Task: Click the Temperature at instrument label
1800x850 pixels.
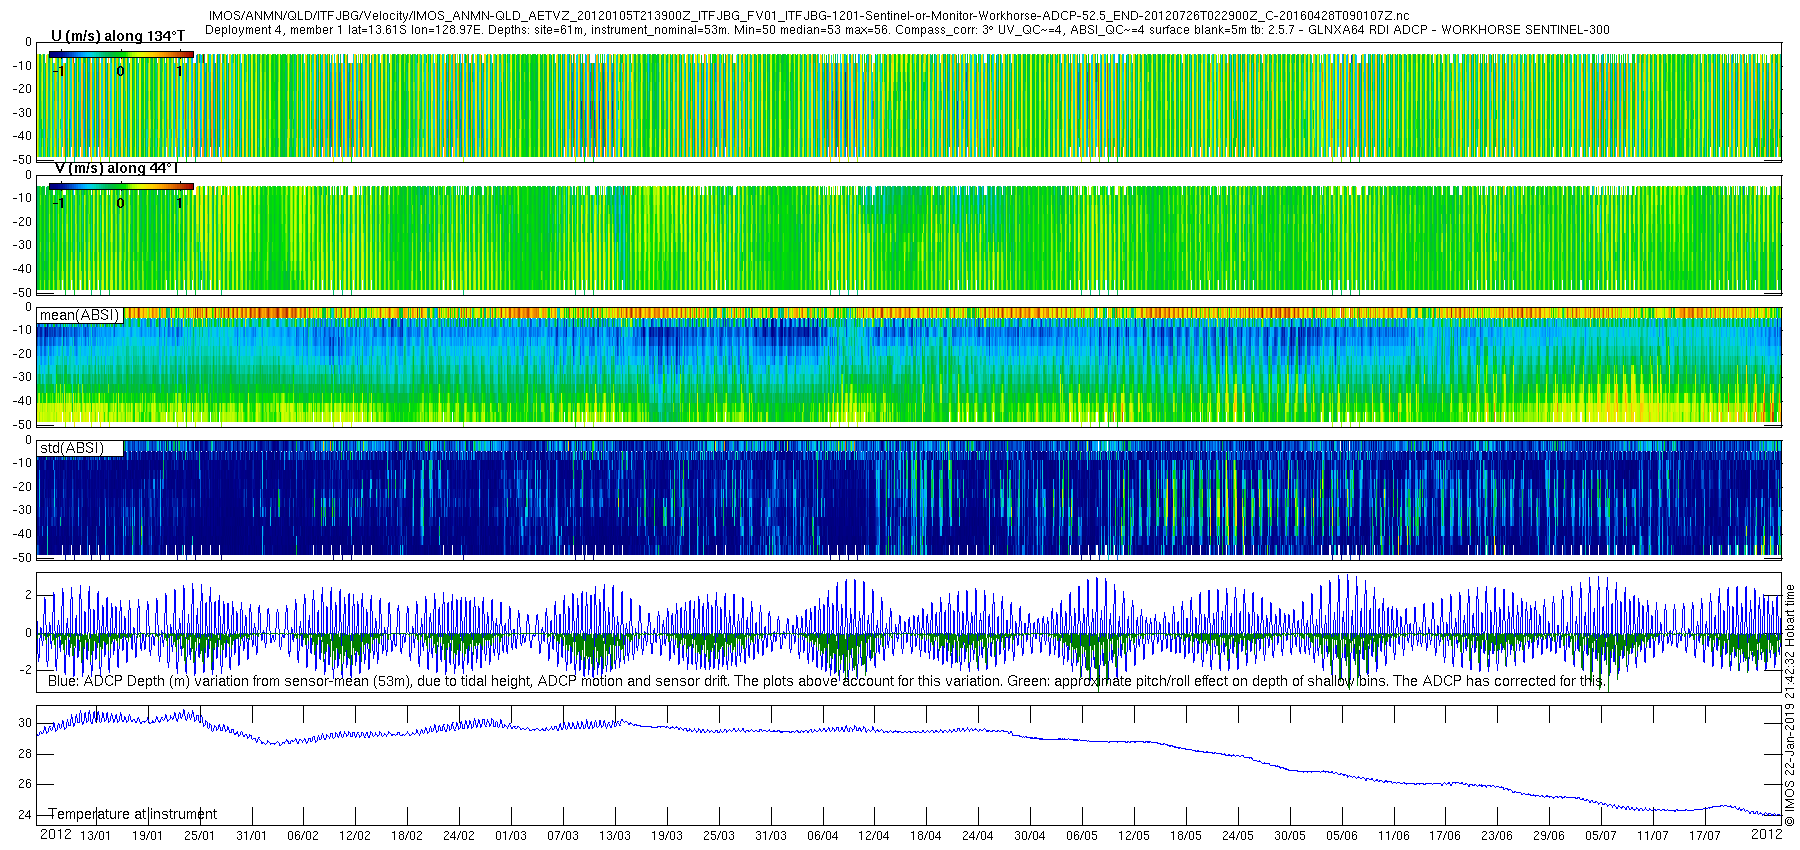Action: click(132, 814)
